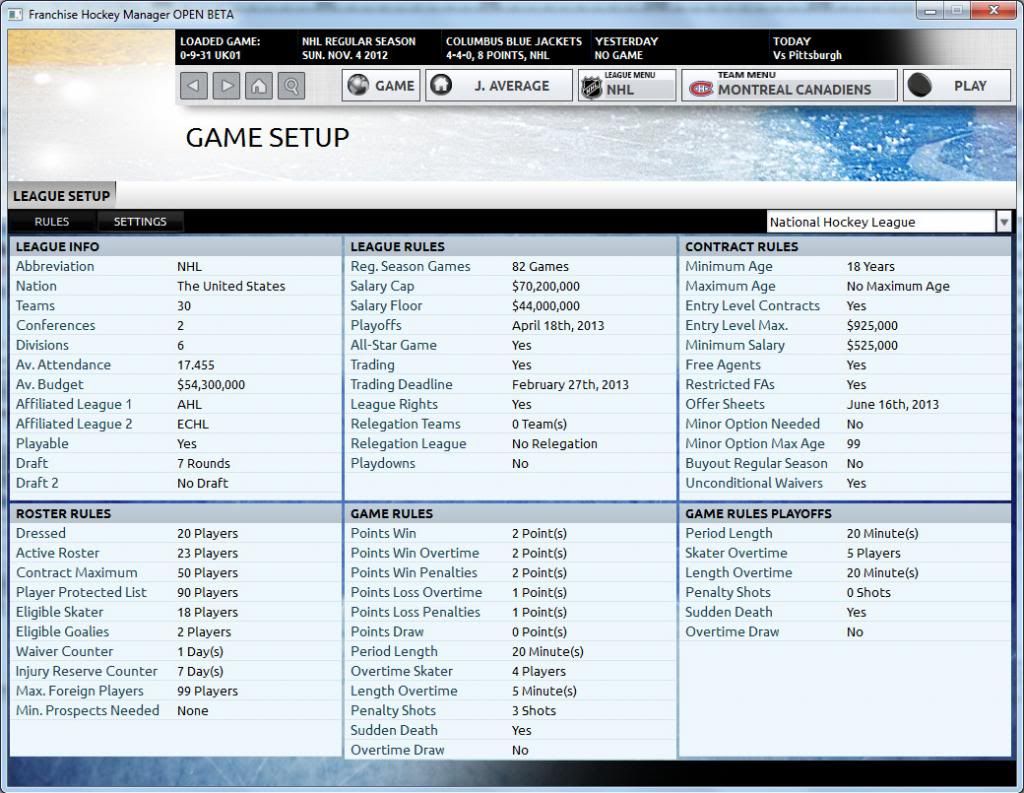Click the GAME SETUP page heading
Image resolution: width=1024 pixels, height=793 pixels.
[x=267, y=138]
